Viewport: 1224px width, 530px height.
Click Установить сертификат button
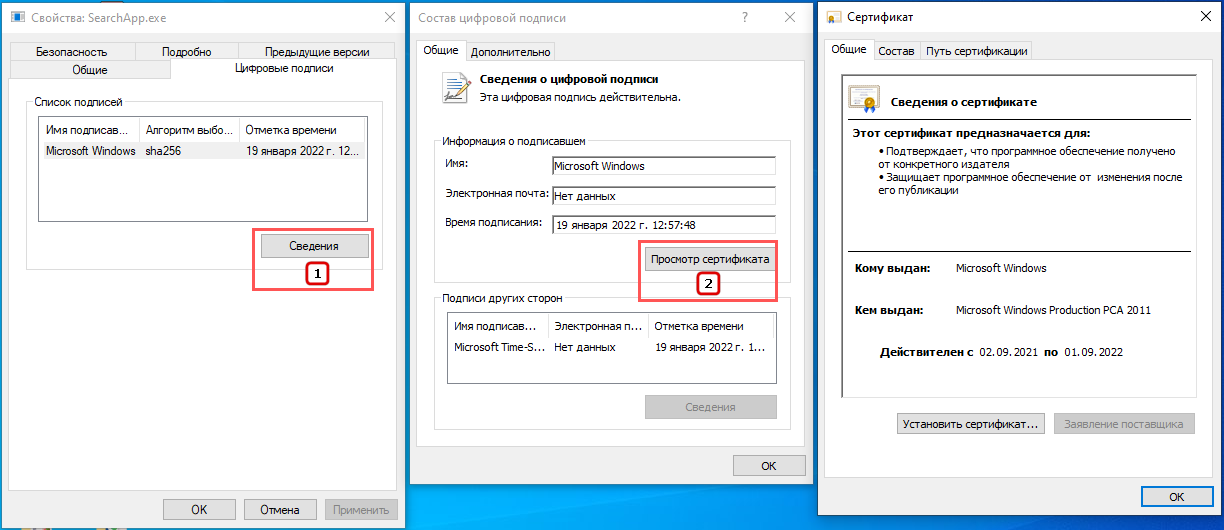971,424
